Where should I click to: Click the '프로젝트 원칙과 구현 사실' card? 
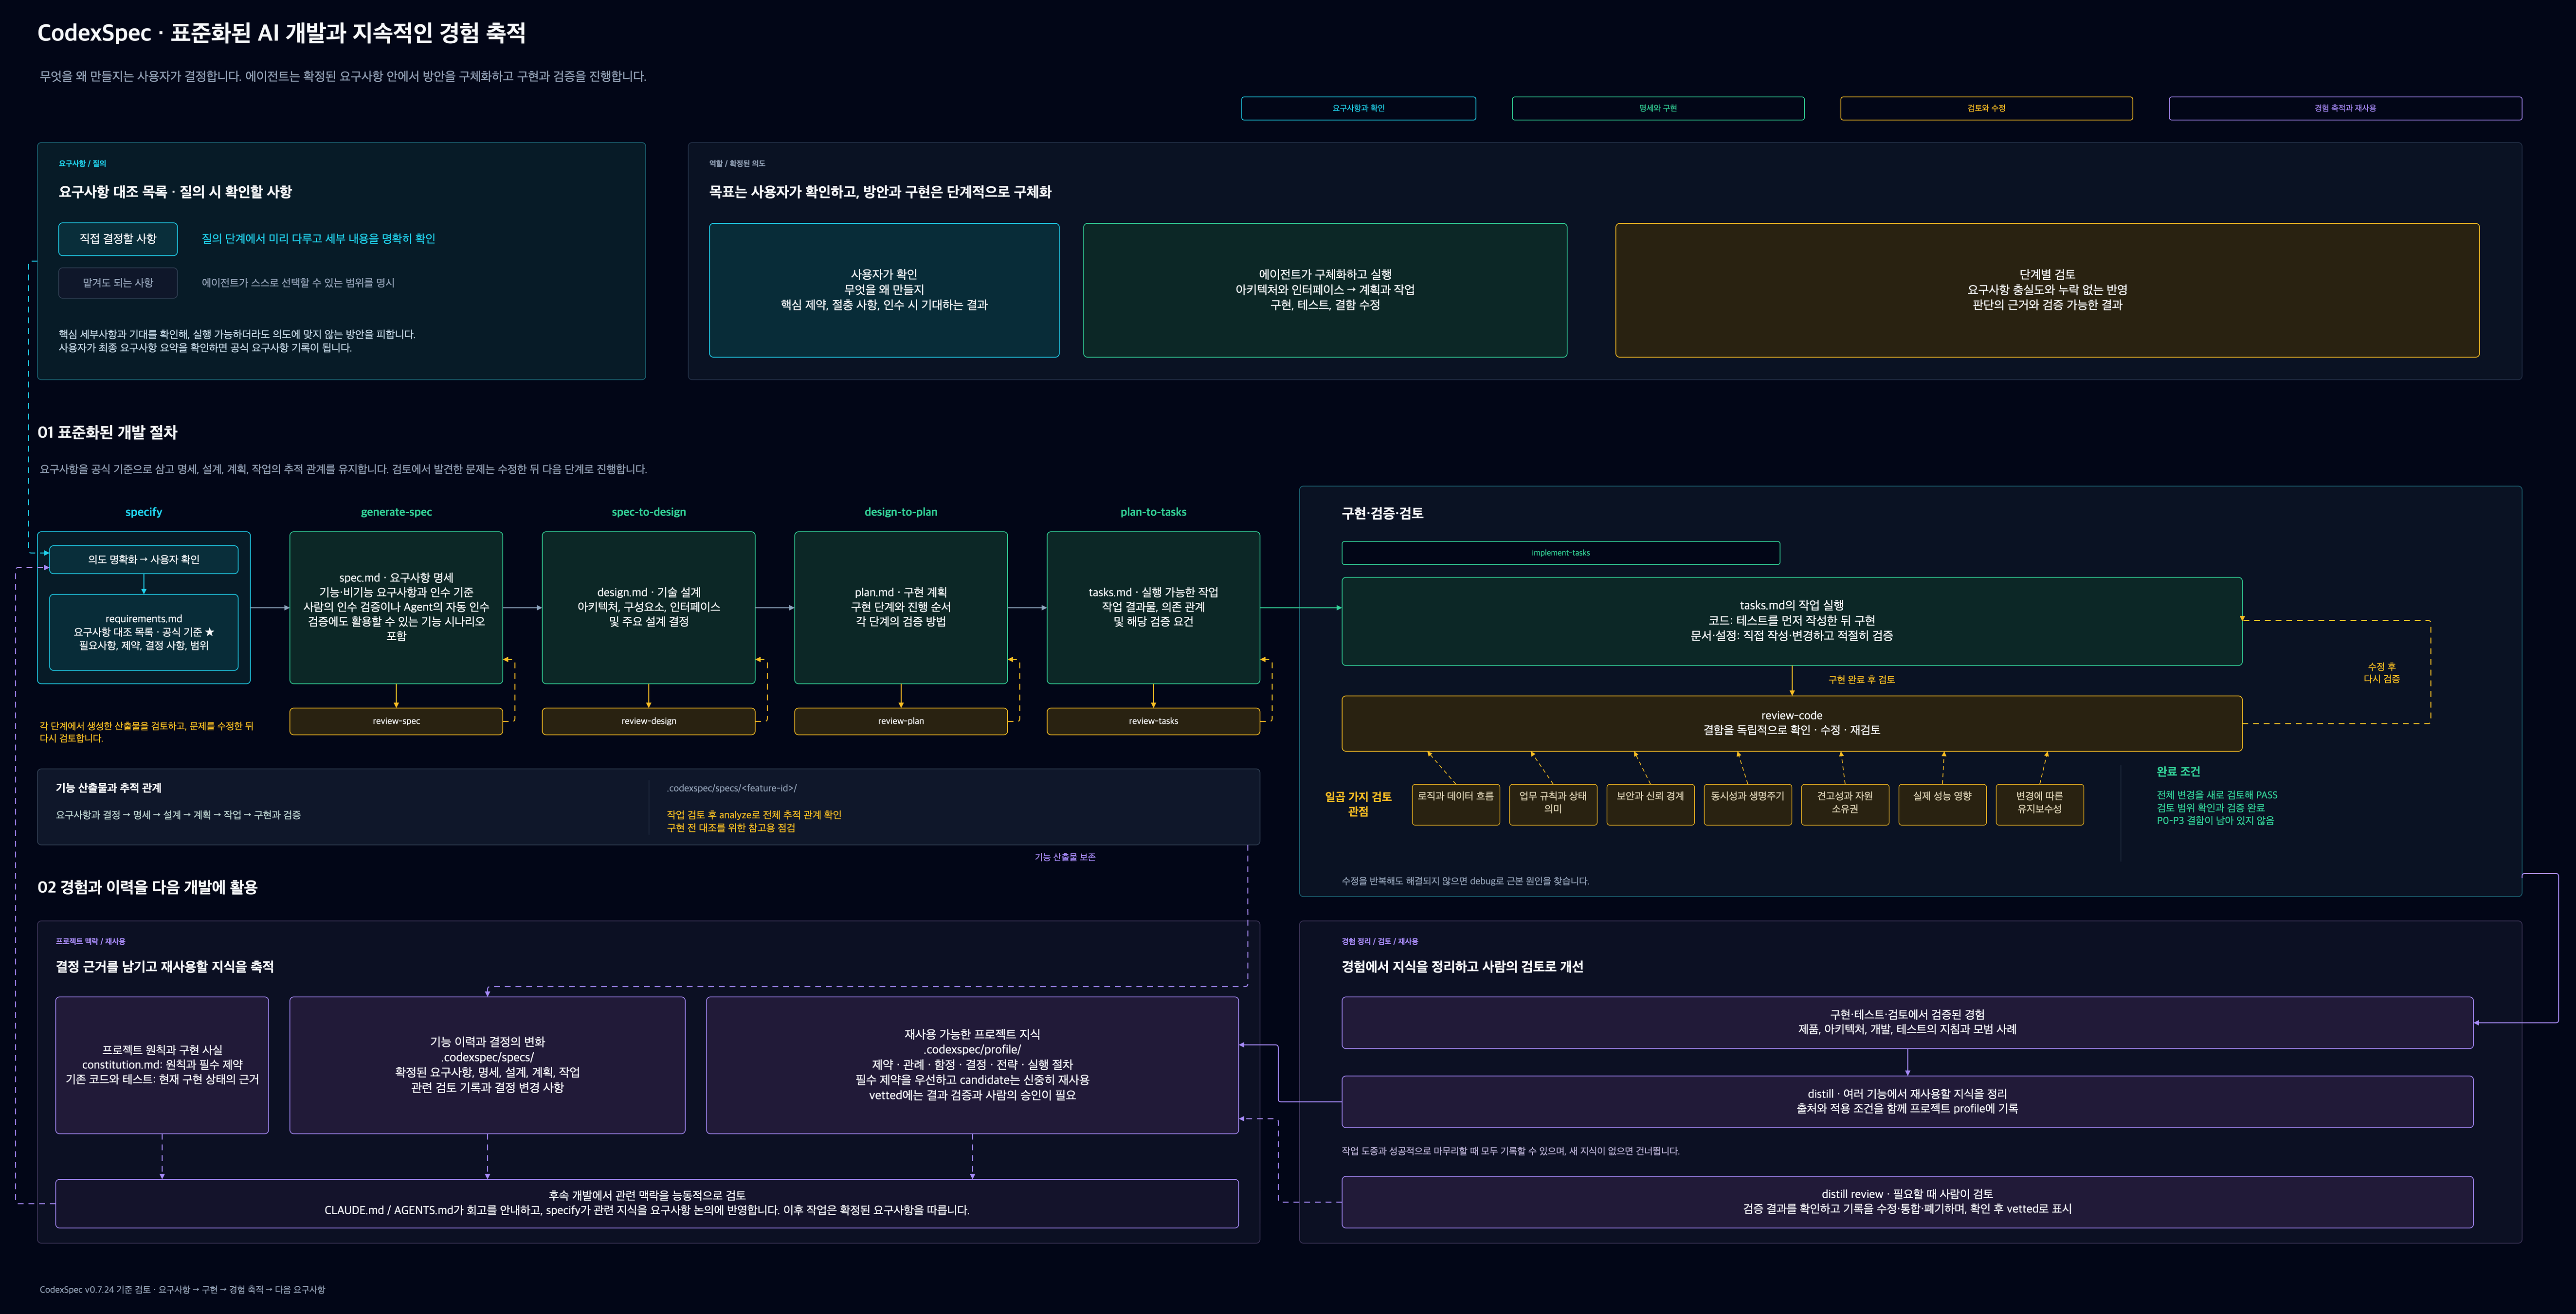click(x=162, y=1065)
